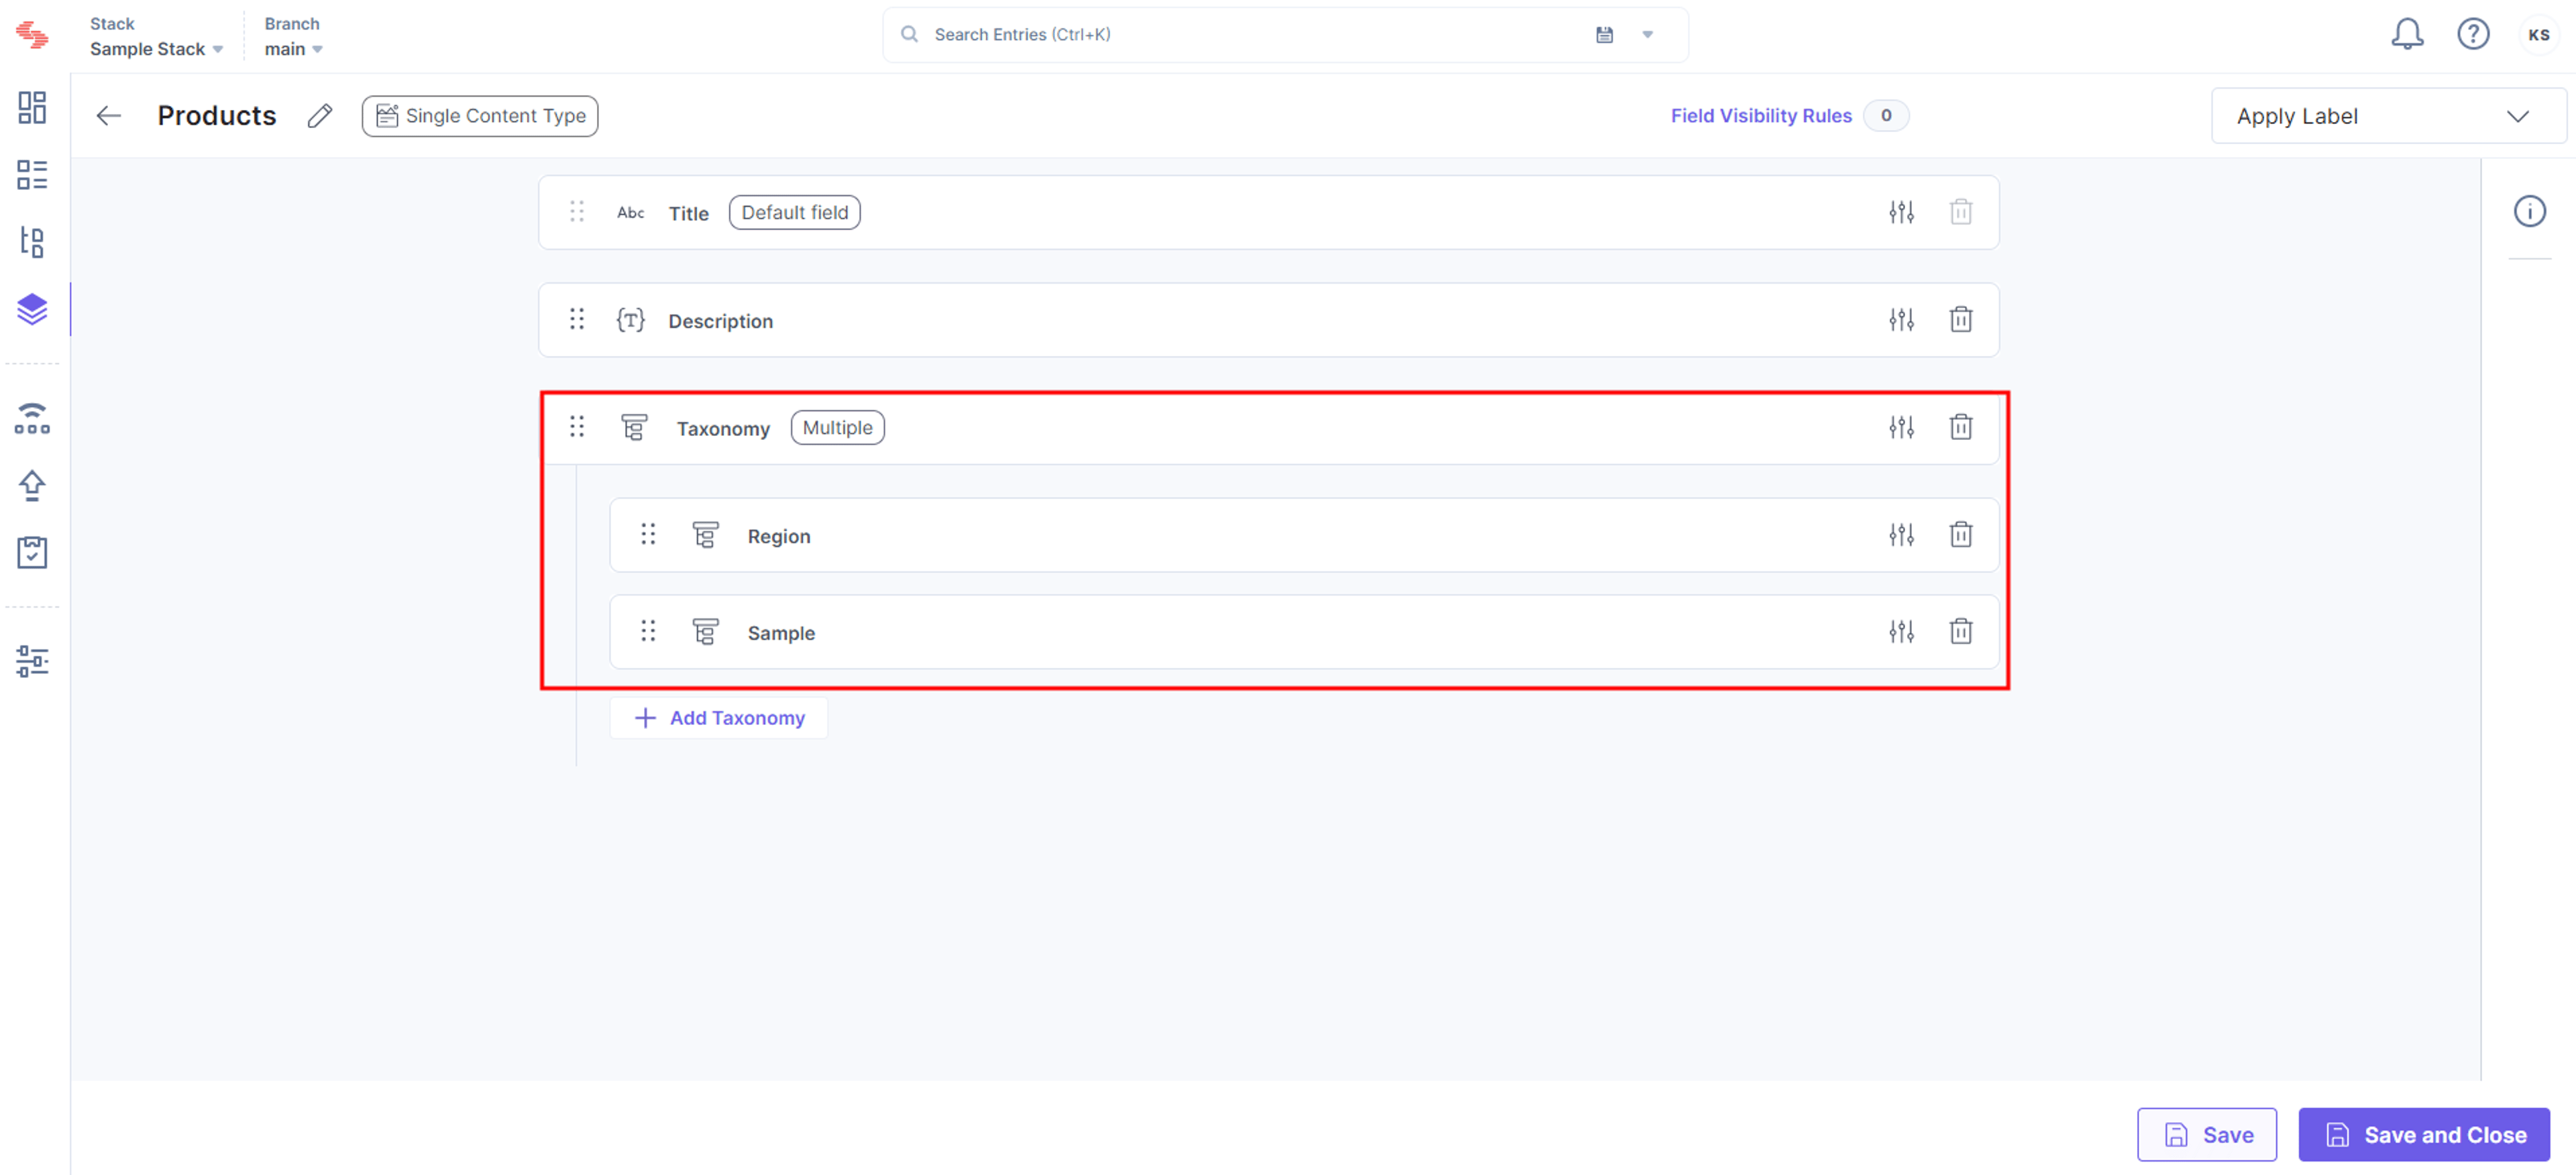Delete the Description field
2576x1175 pixels.
click(x=1960, y=320)
